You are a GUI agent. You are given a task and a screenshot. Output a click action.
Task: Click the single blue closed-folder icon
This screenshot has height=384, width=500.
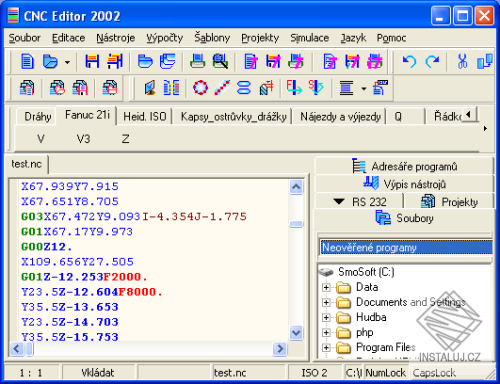point(145,62)
